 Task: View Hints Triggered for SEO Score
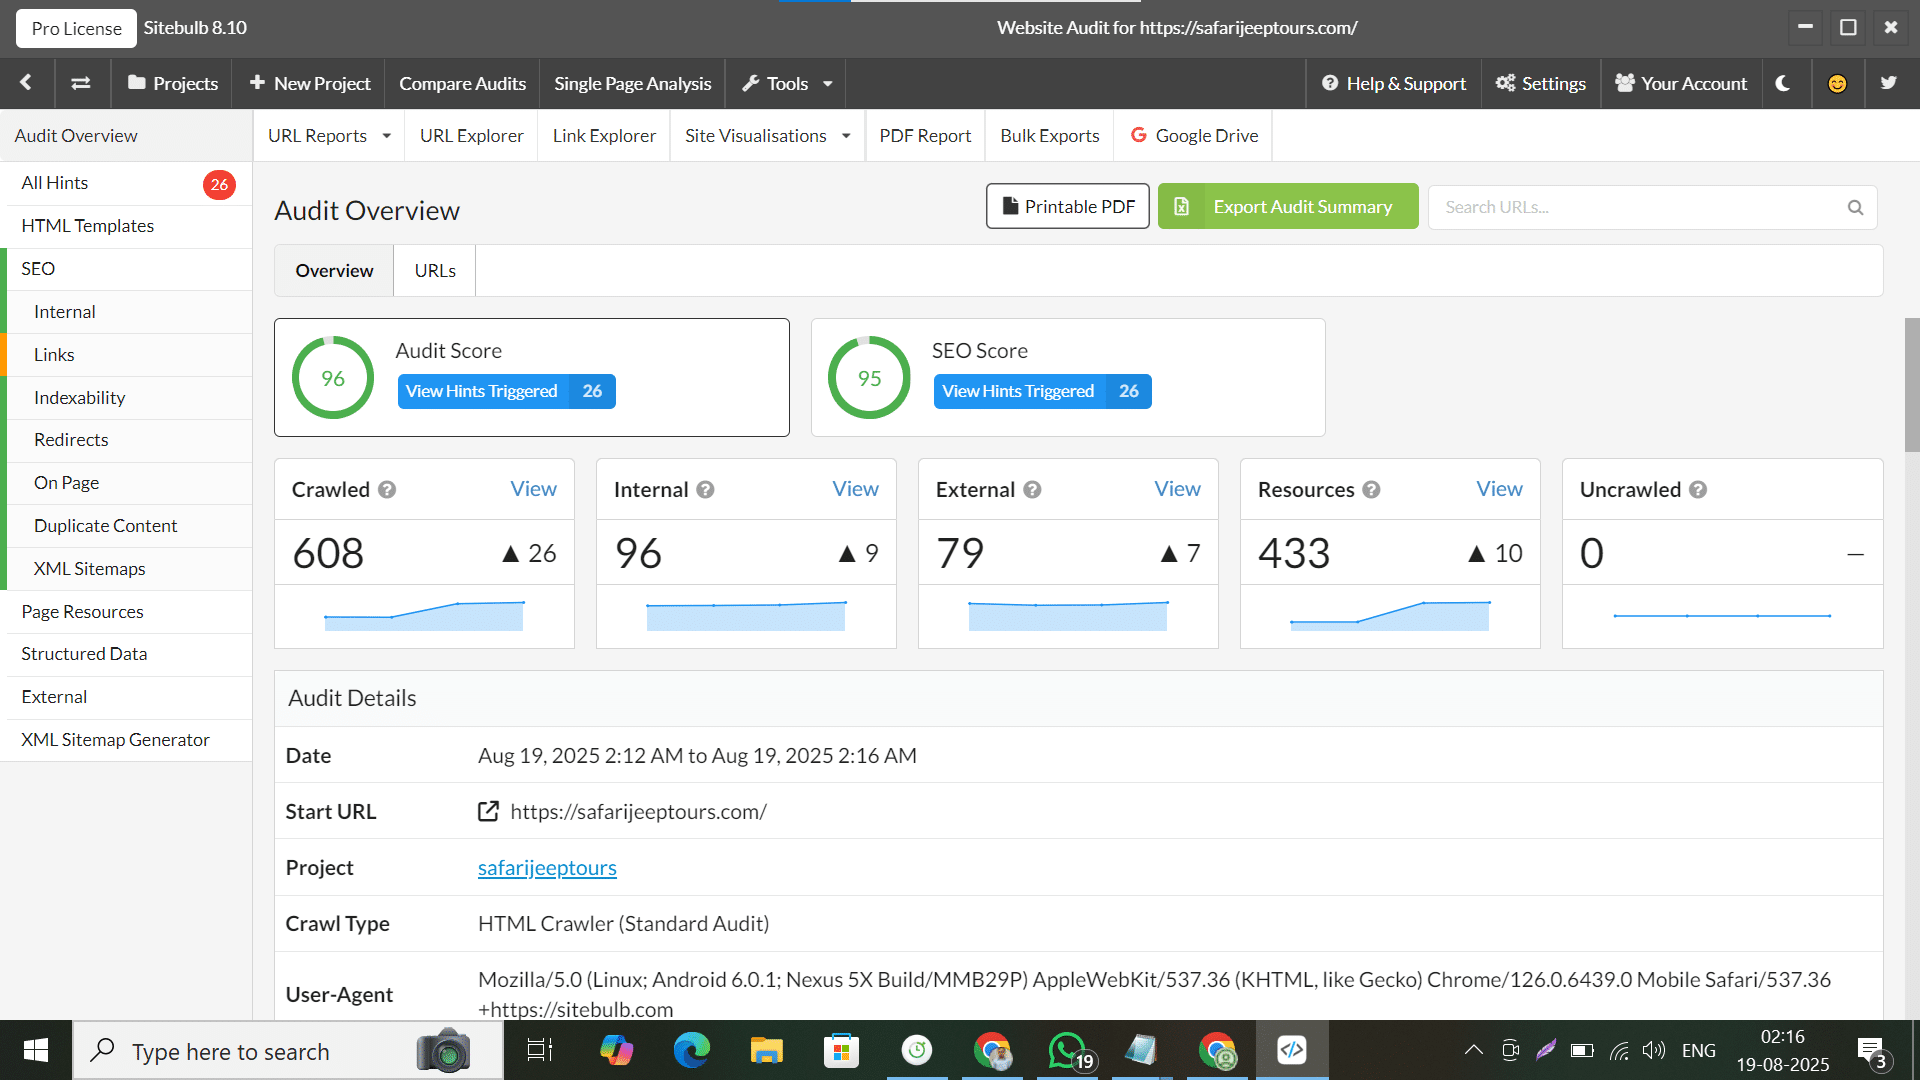tap(1042, 391)
